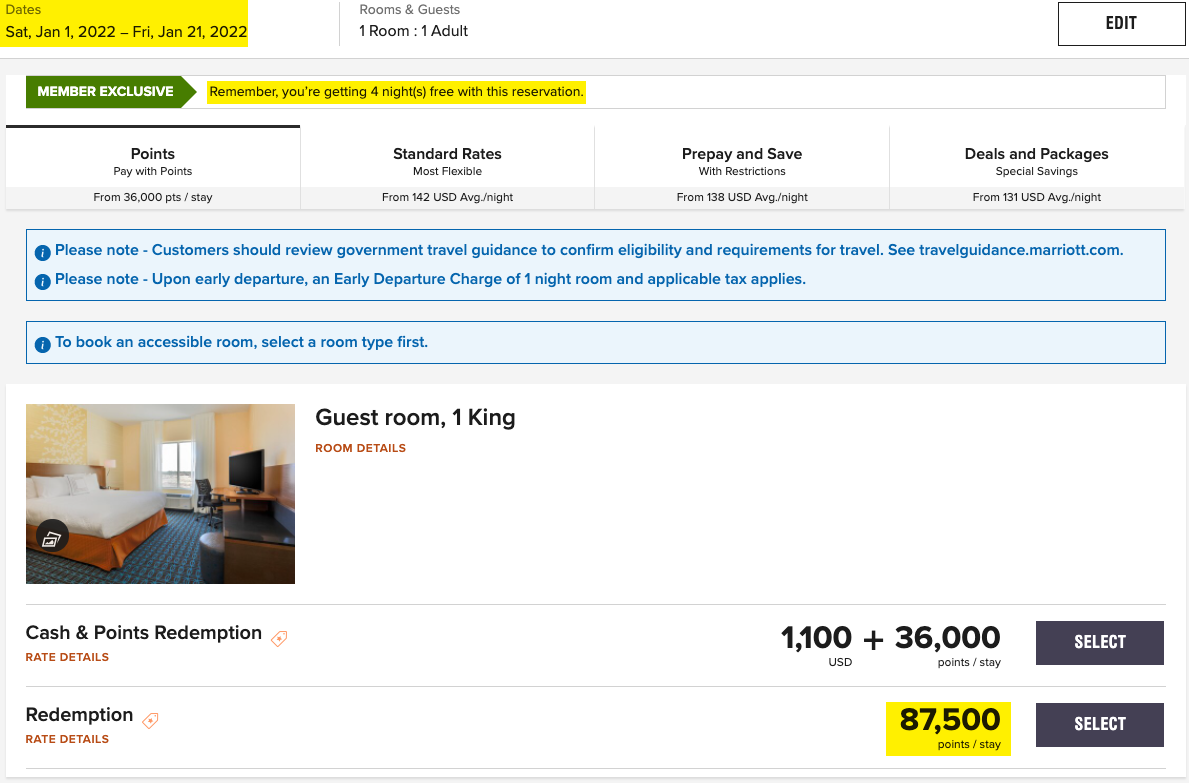Open RATE DETAILS under Cash & Points Redemption
This screenshot has height=783, width=1189.
(x=67, y=657)
